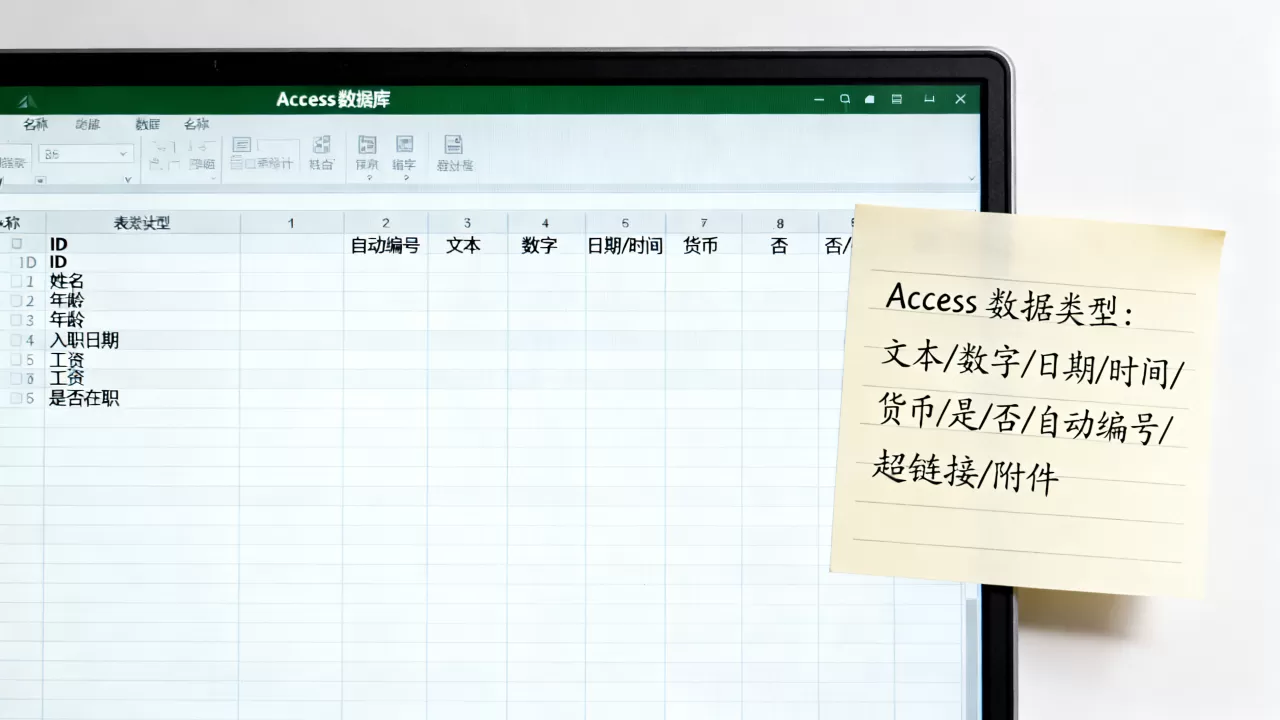Click the sheet icon whose dropdown arrow sits beside the grid merge icon

click(367, 145)
